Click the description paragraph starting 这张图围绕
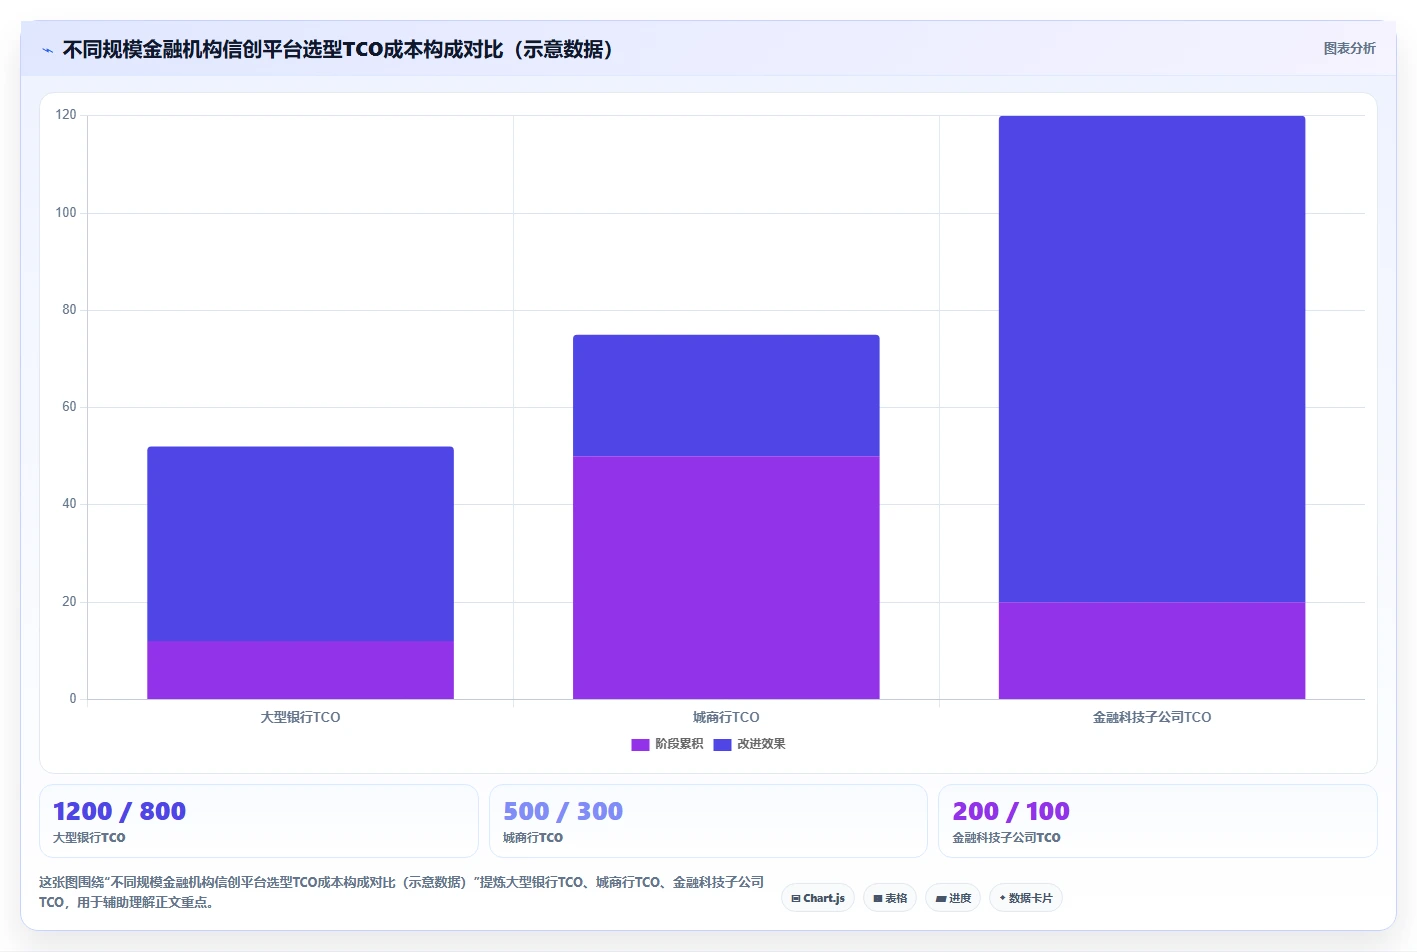 coord(401,892)
